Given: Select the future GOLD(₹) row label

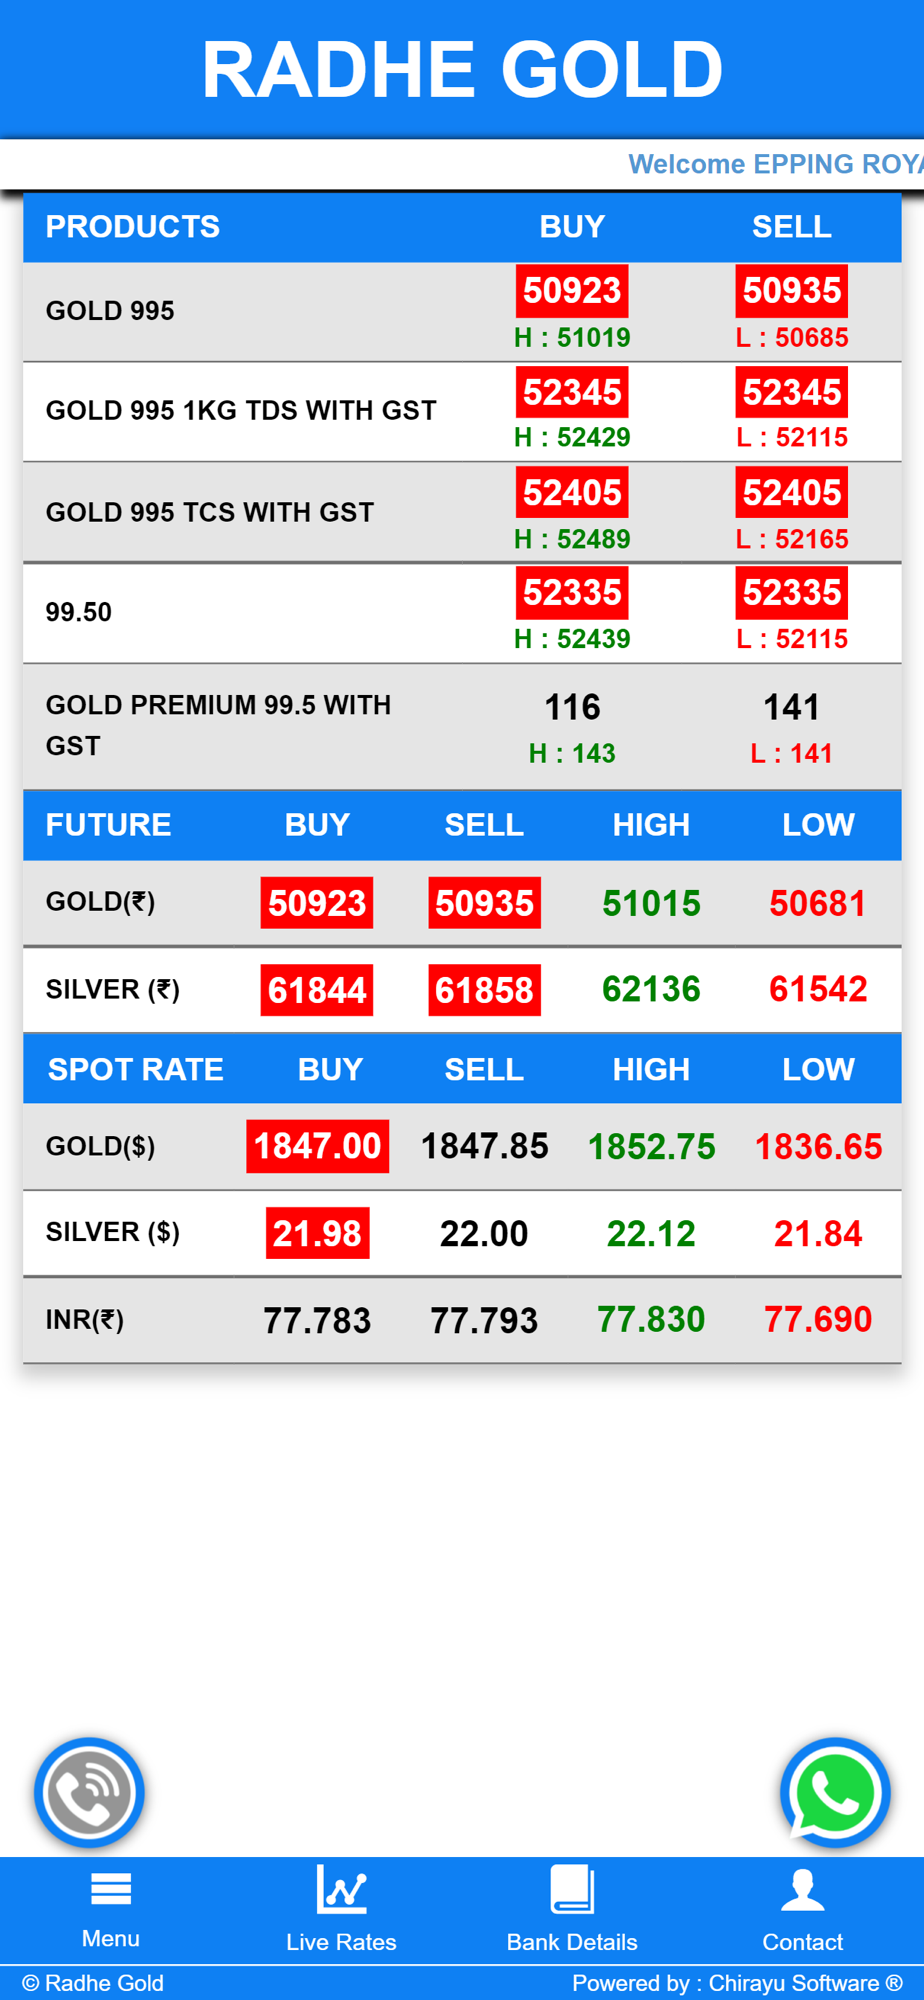Looking at the screenshot, I should (101, 902).
